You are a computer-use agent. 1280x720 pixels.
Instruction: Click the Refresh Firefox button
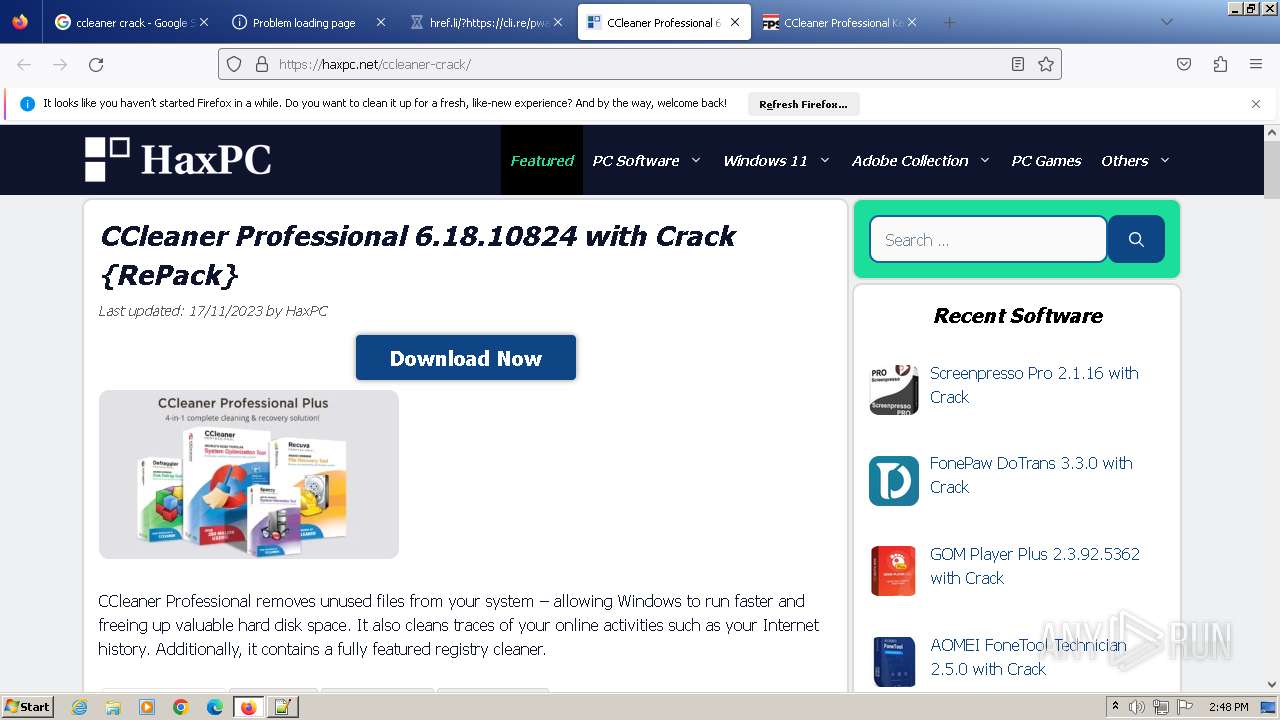(803, 104)
